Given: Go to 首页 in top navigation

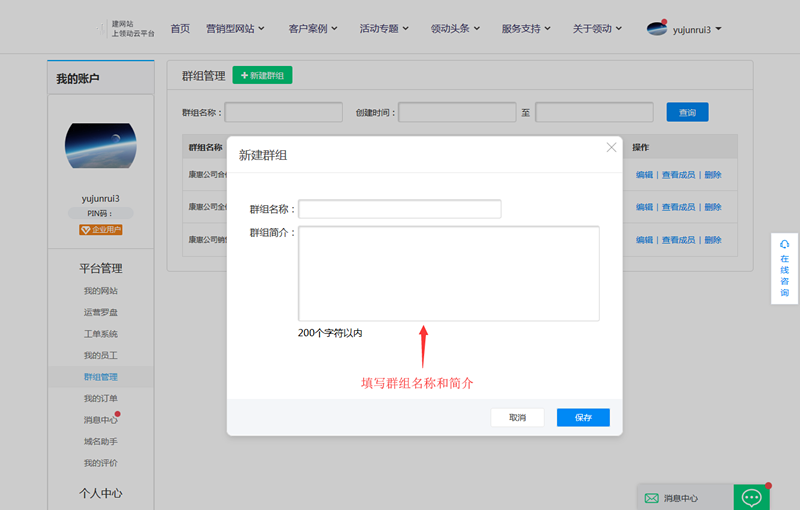Looking at the screenshot, I should (180, 29).
